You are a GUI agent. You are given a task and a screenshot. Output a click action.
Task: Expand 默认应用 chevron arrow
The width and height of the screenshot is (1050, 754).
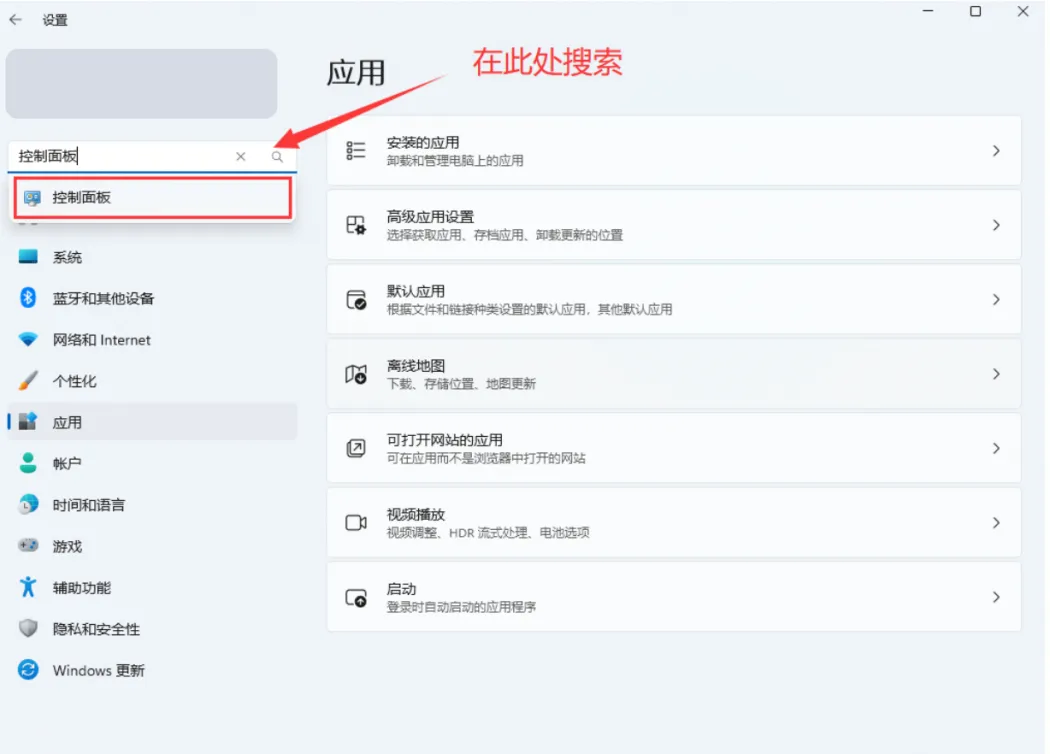995,299
